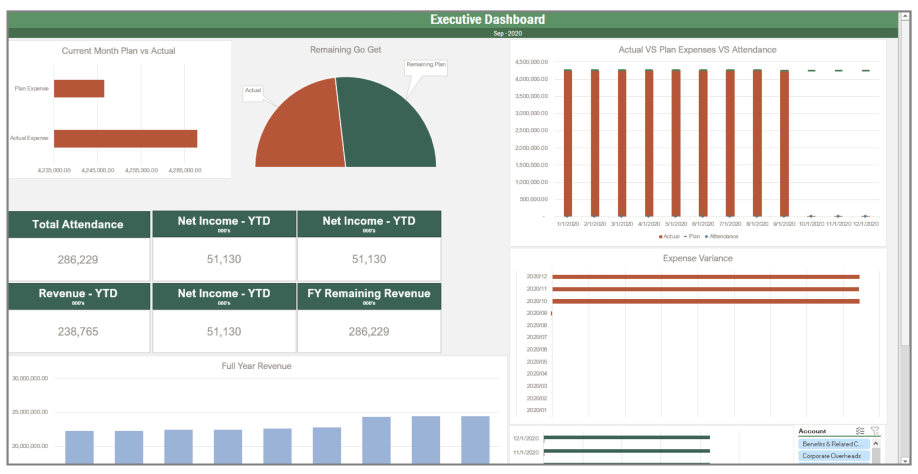Click the Total Attendance card header
Screen dimensions: 918x474
[78, 225]
